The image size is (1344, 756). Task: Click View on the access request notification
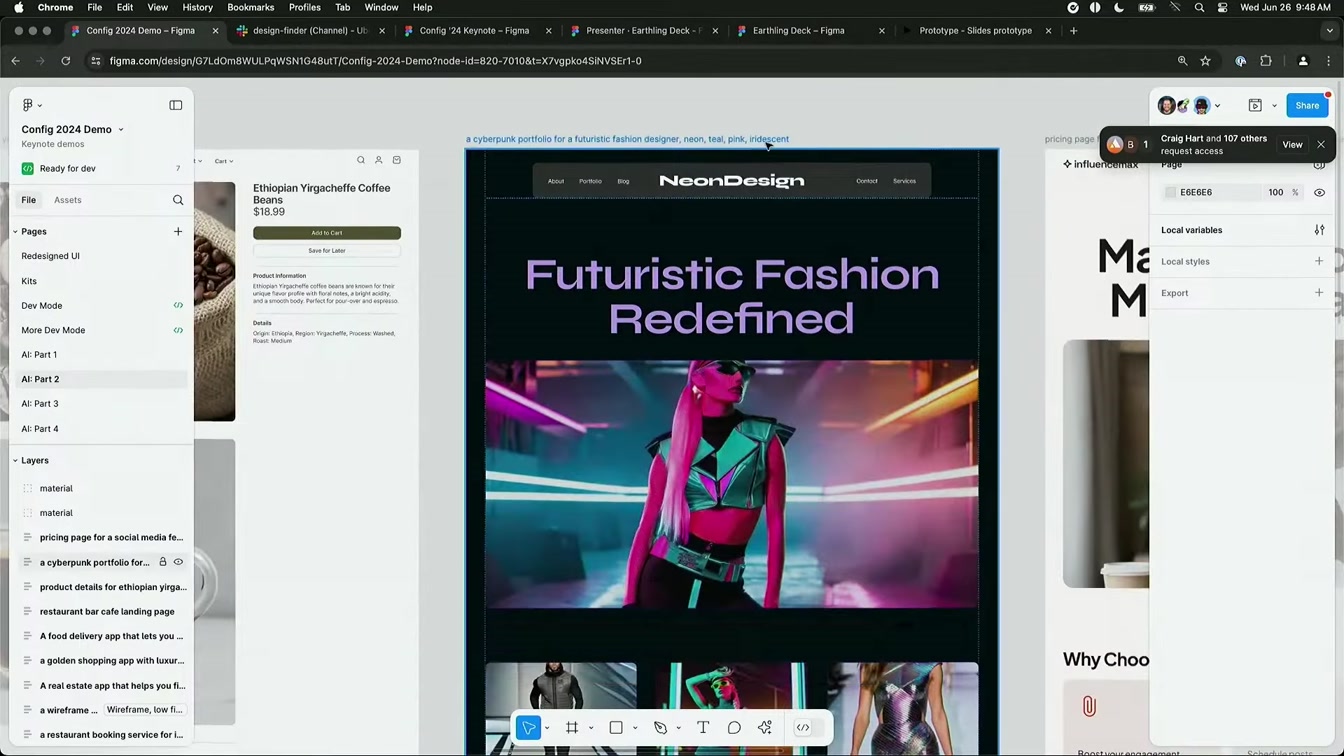[1292, 145]
